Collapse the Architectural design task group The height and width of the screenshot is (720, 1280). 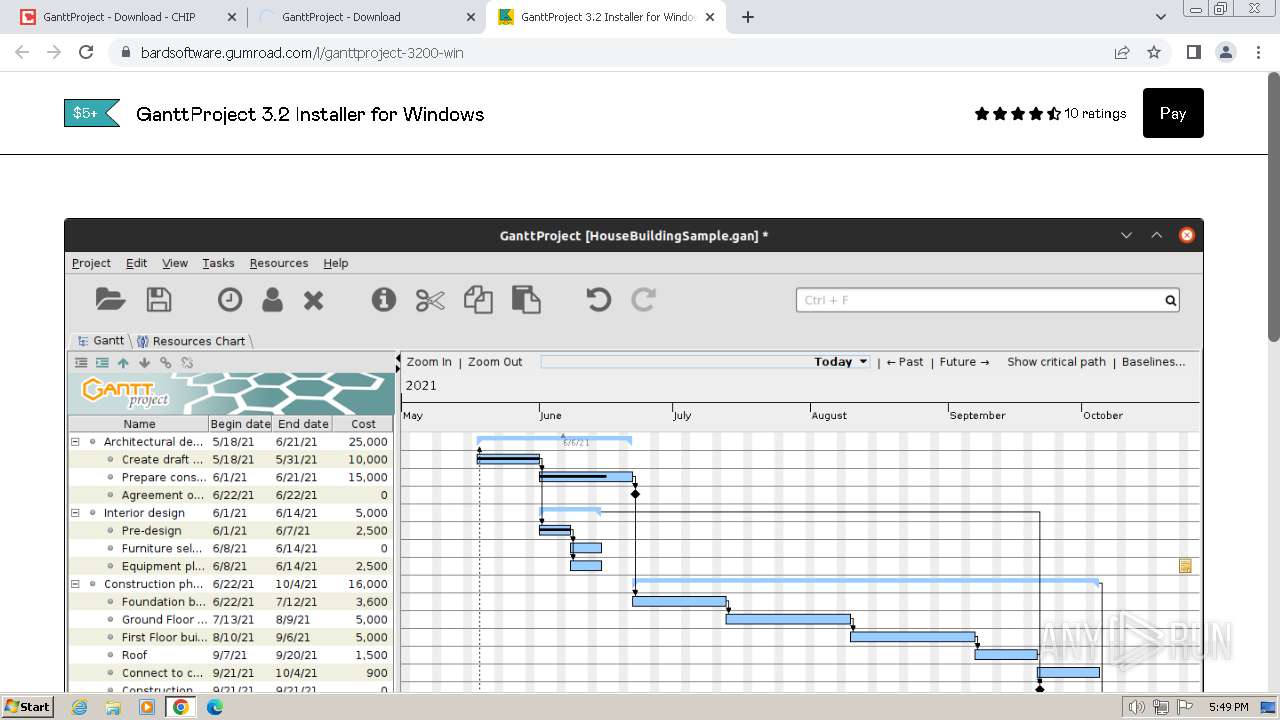pyautogui.click(x=75, y=442)
